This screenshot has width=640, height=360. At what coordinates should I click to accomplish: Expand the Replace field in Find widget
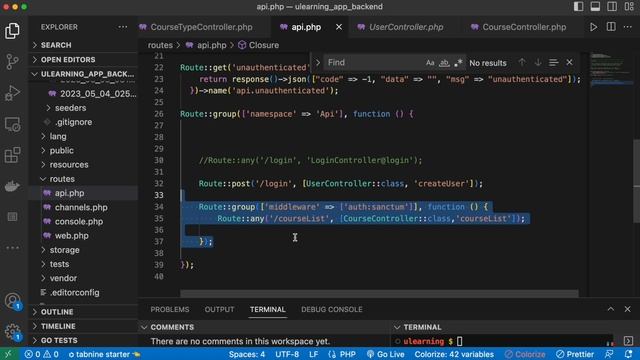coord(318,63)
